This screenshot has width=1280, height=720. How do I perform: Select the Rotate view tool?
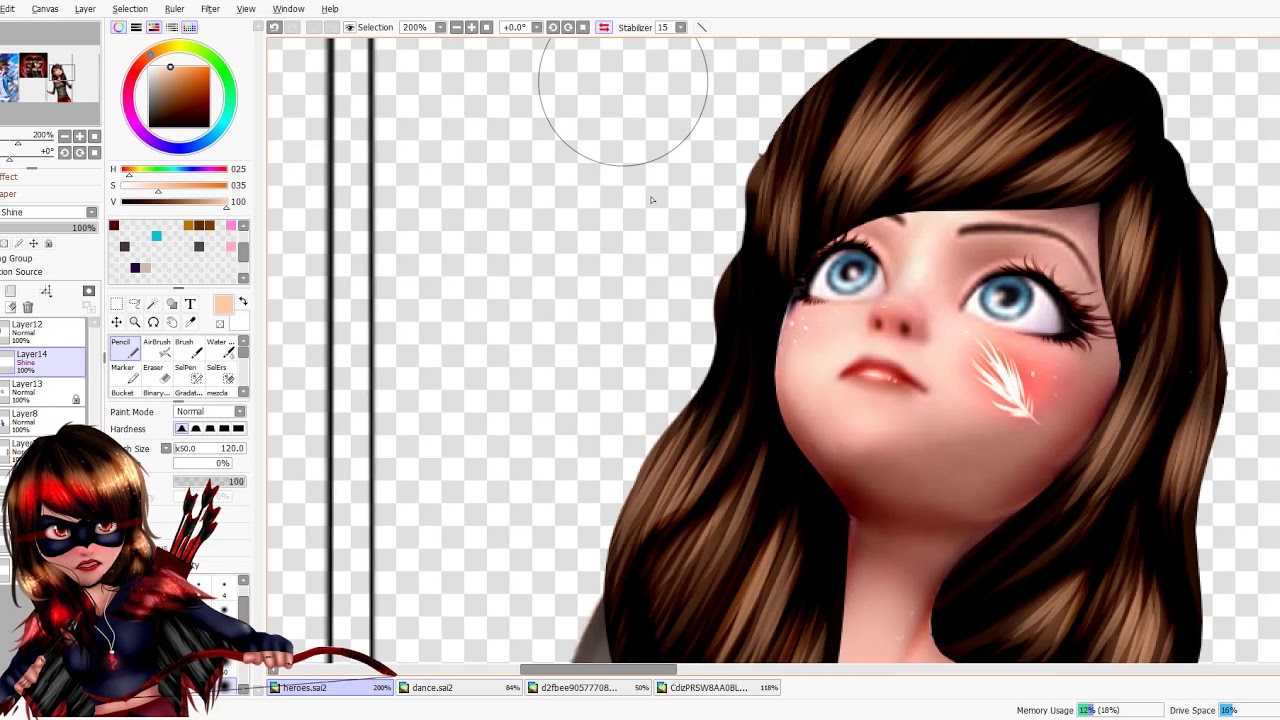tap(153, 322)
